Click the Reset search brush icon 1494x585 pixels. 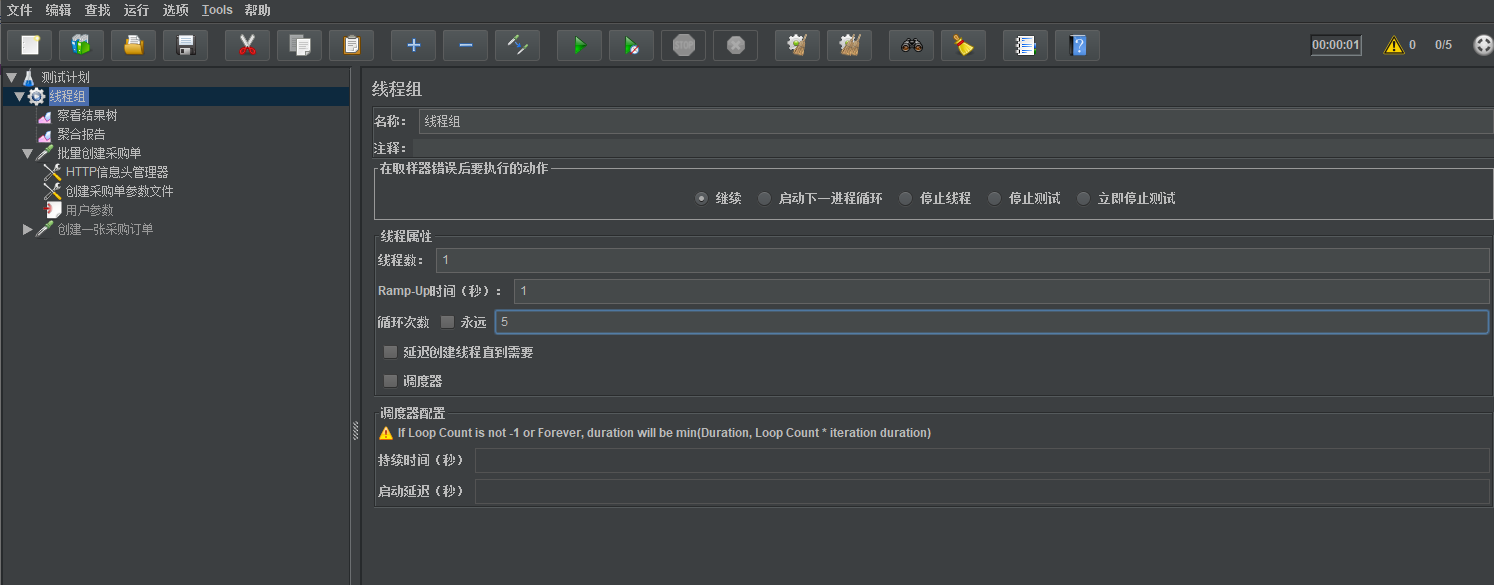[x=963, y=45]
